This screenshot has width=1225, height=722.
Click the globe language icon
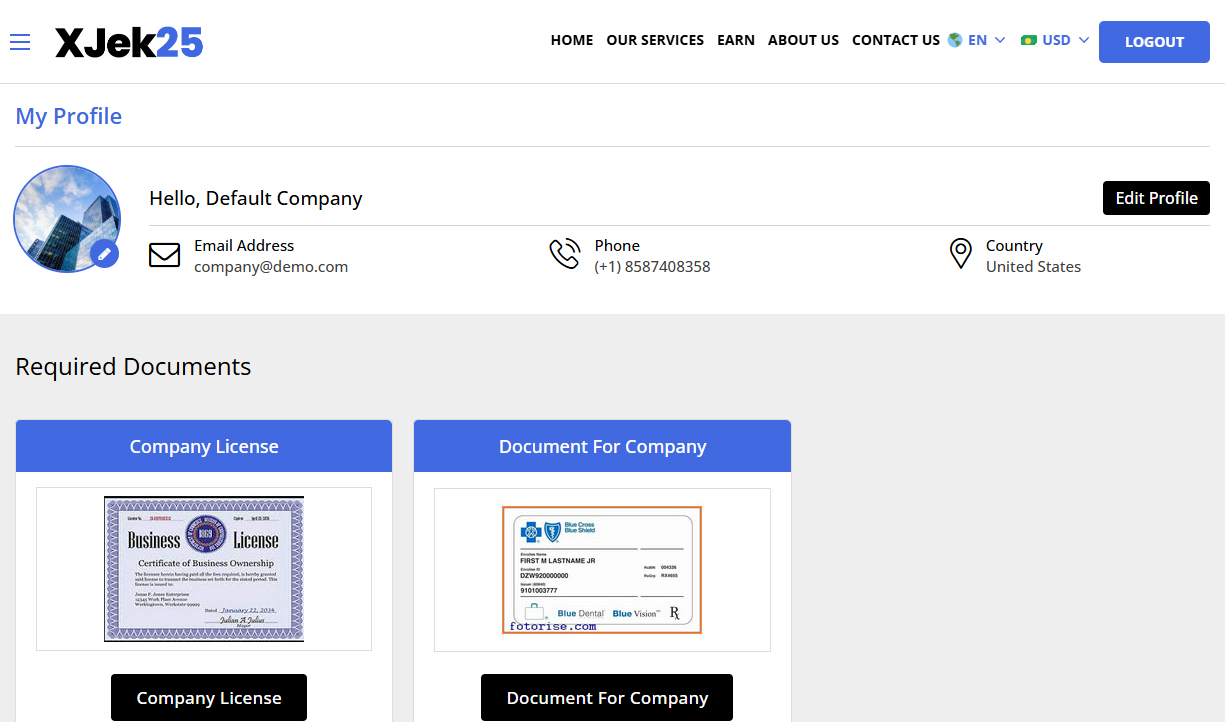tap(955, 41)
